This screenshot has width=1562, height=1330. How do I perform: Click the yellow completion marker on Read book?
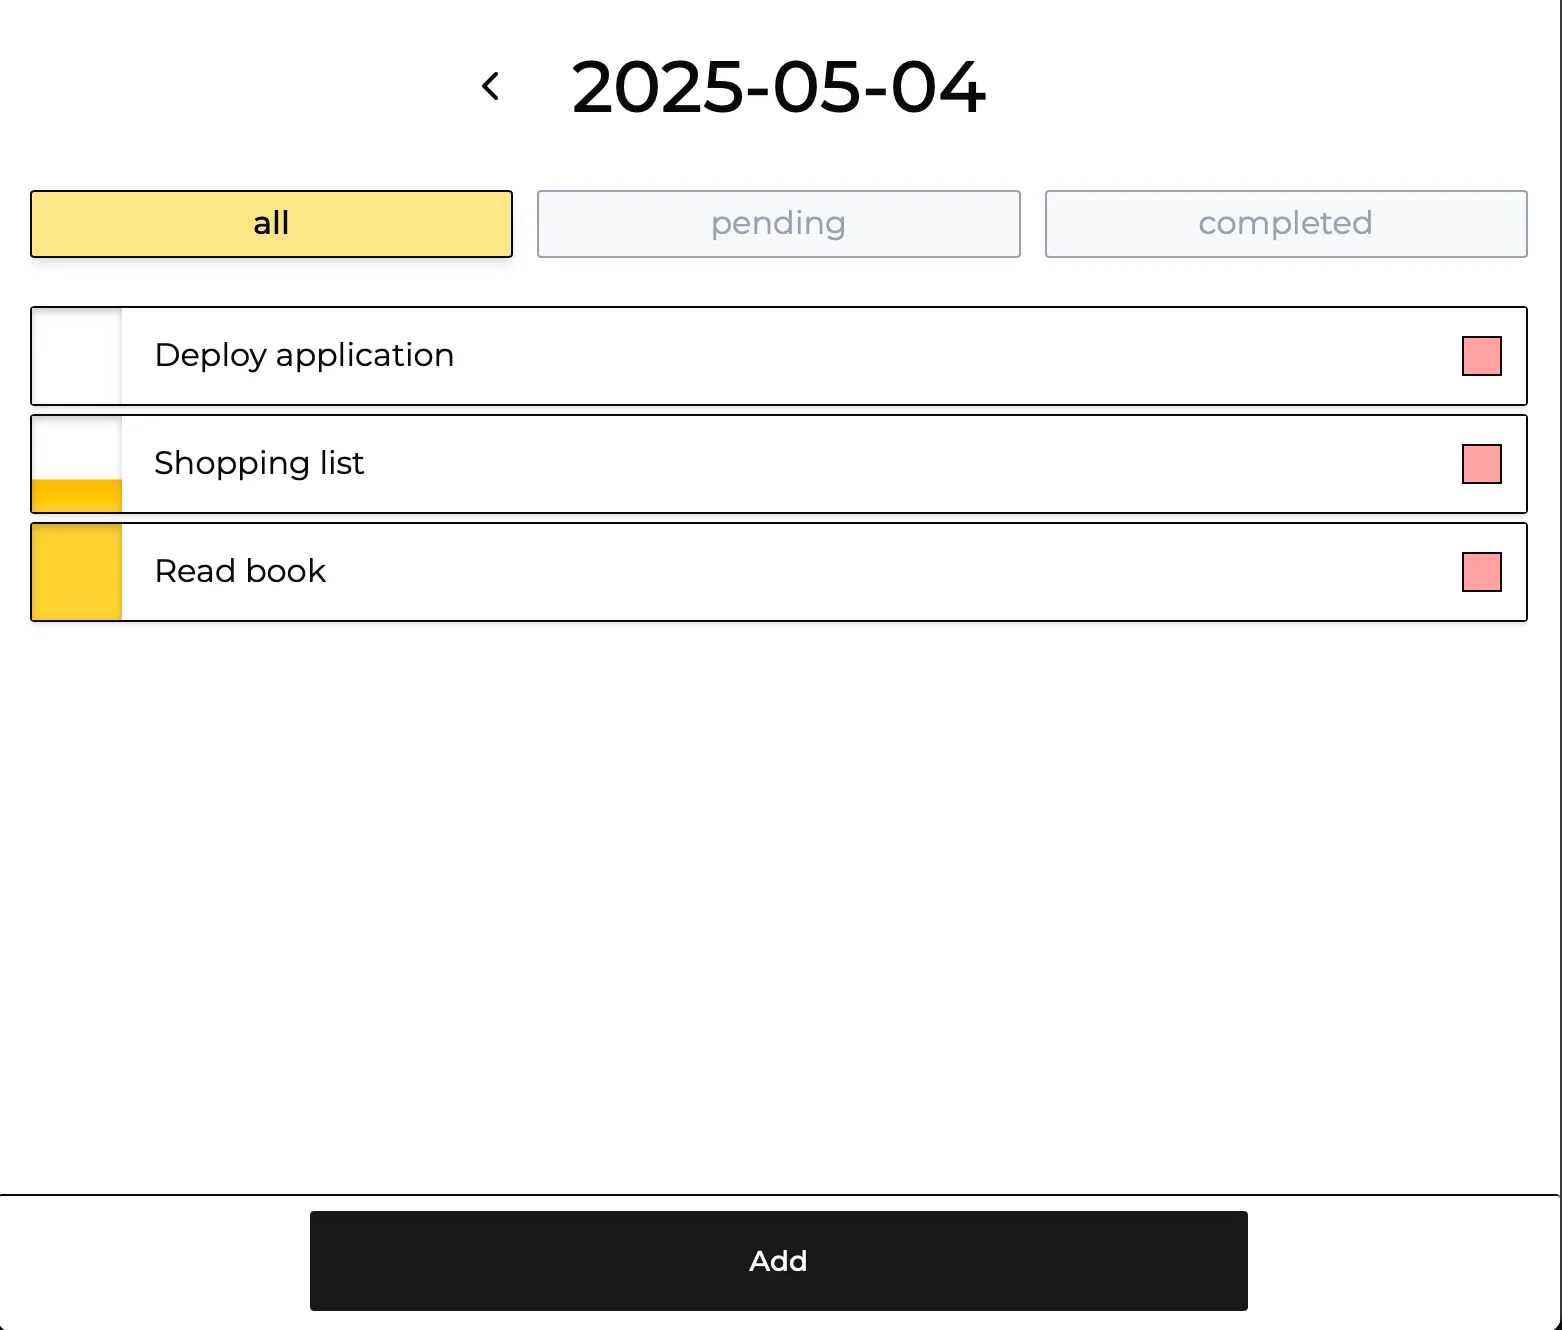click(76, 572)
